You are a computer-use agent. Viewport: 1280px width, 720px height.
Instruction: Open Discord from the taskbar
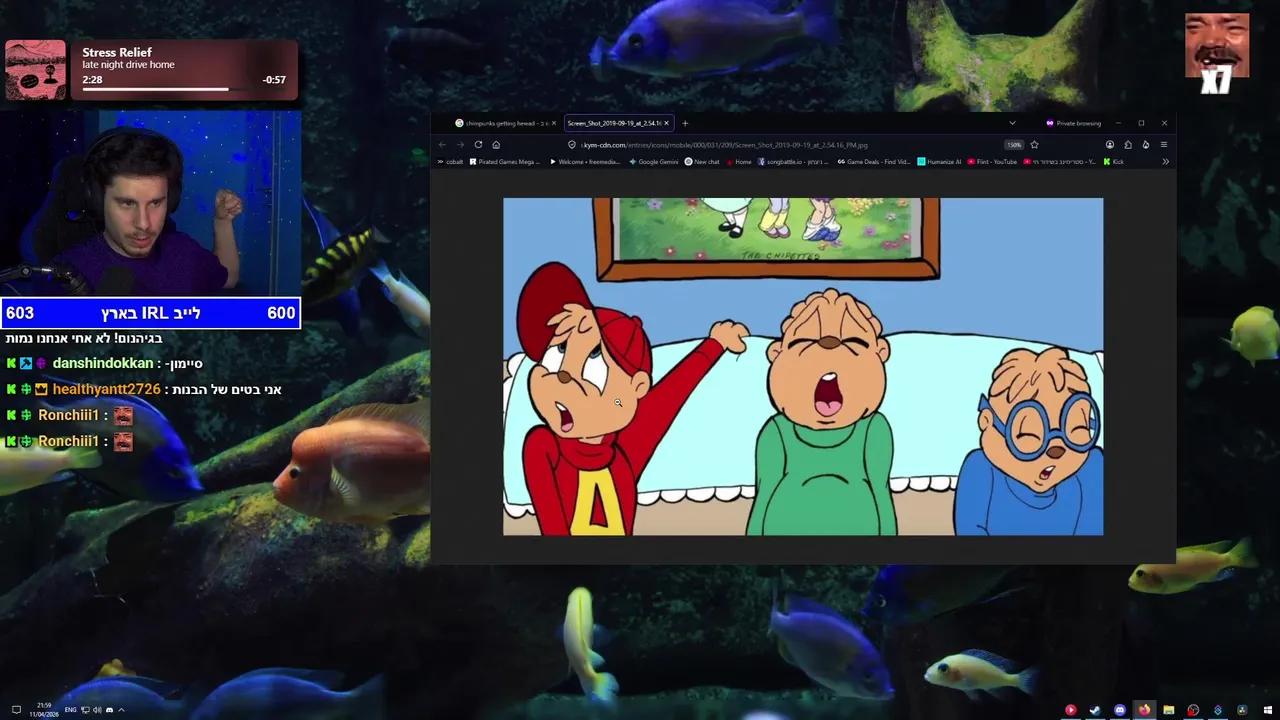pyautogui.click(x=1120, y=710)
